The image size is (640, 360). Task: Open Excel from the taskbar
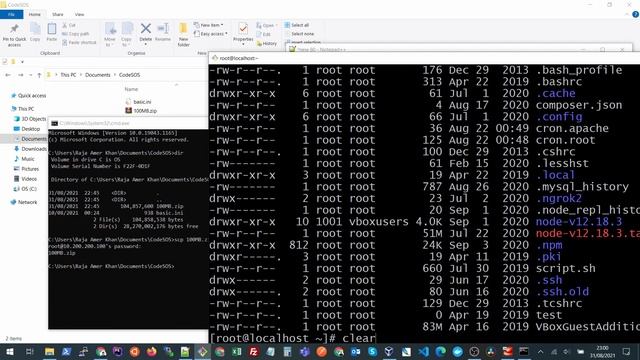coord(236,351)
